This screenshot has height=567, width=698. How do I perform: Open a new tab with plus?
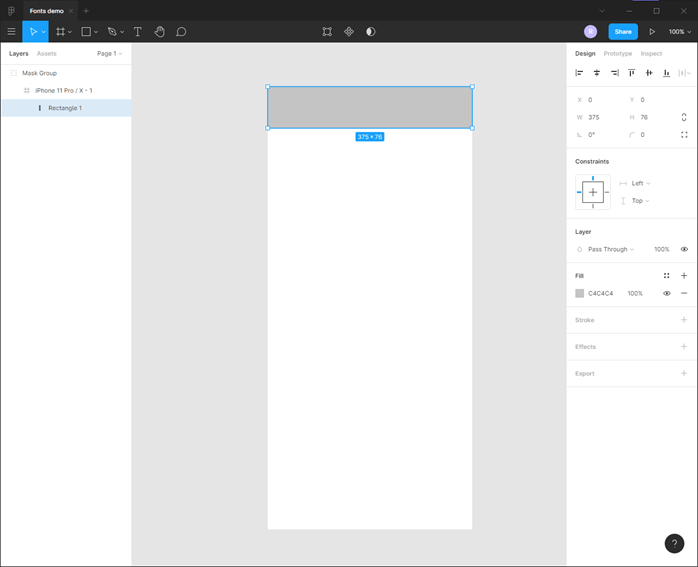click(86, 11)
